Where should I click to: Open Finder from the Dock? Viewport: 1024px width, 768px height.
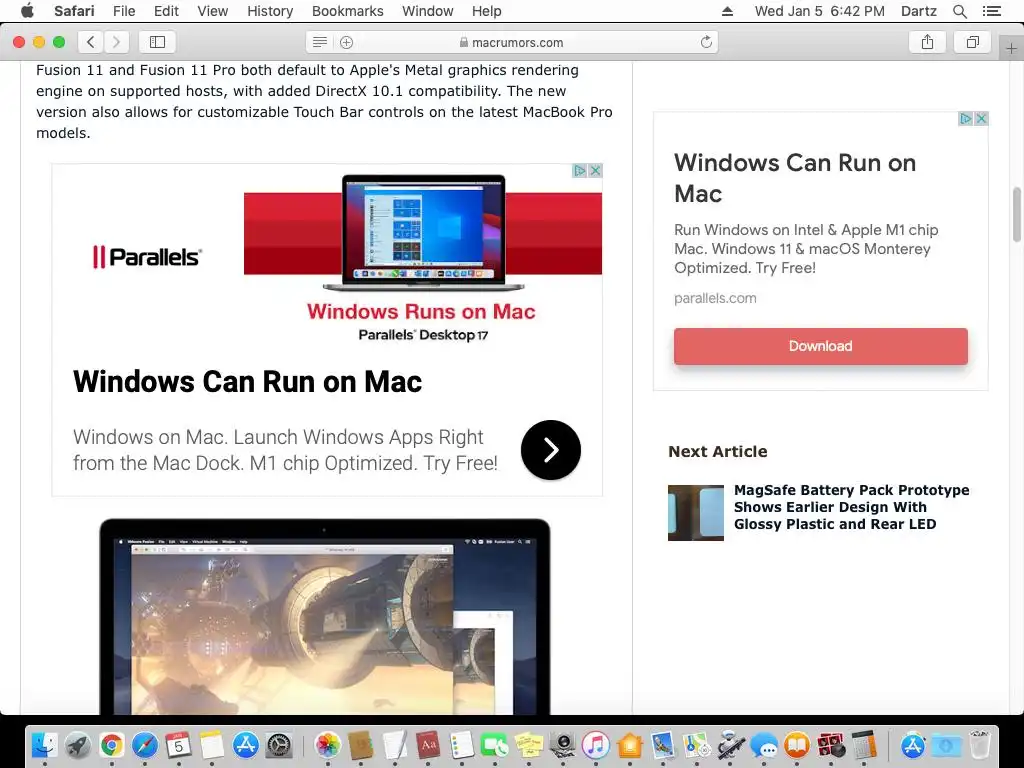[x=44, y=745]
